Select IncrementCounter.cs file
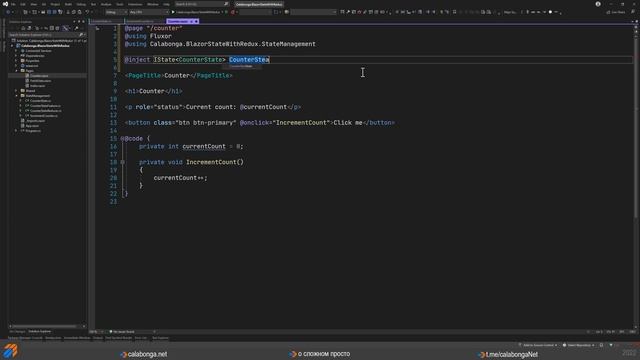Viewport: 640px width, 360px height. pyautogui.click(x=43, y=116)
